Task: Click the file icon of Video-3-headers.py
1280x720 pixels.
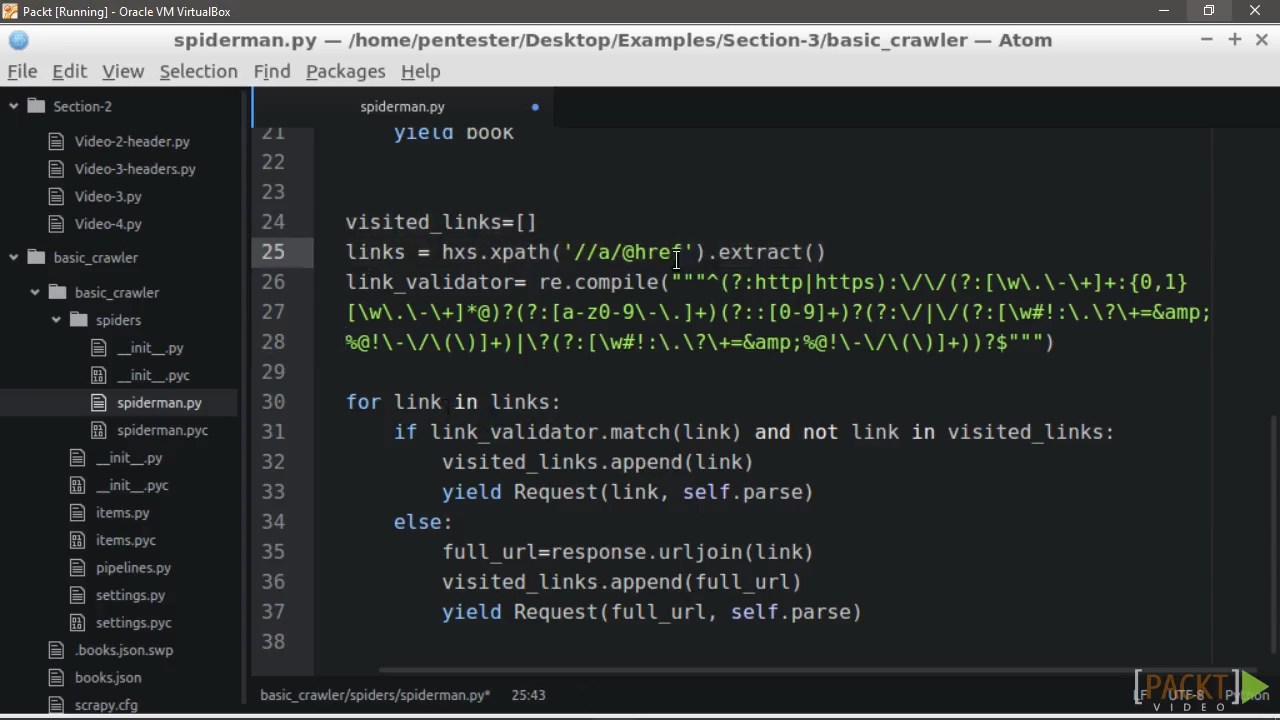Action: point(57,169)
